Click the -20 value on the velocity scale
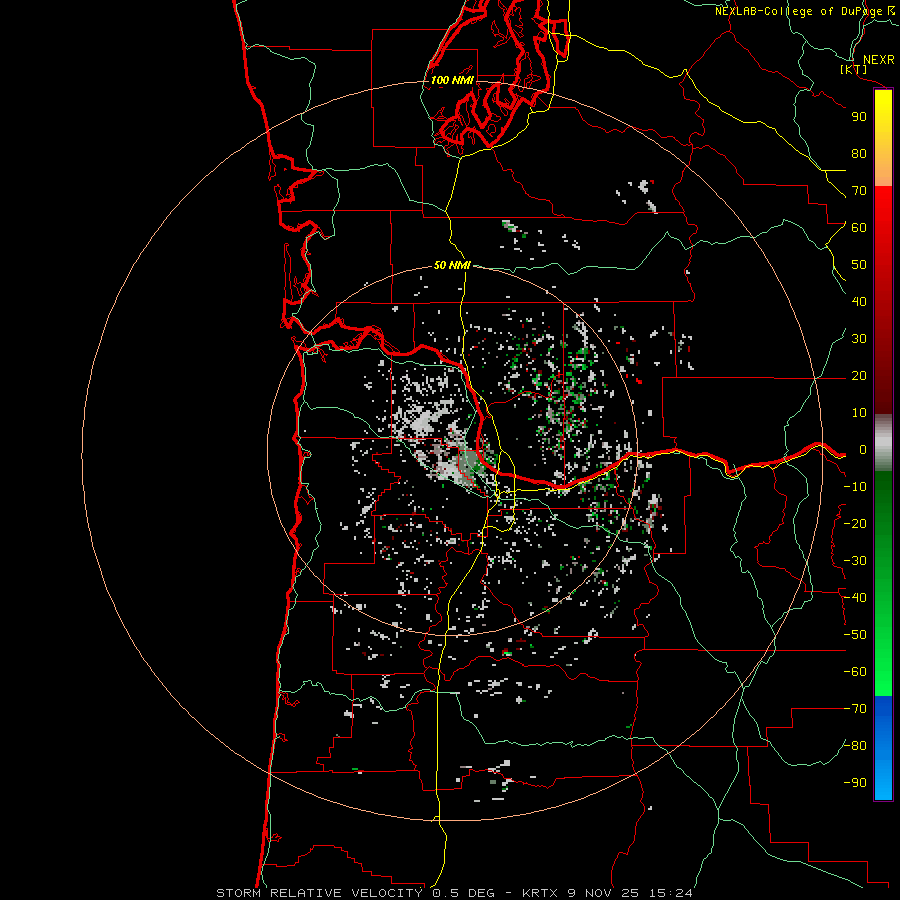Viewport: 900px width, 900px height. 855,523
